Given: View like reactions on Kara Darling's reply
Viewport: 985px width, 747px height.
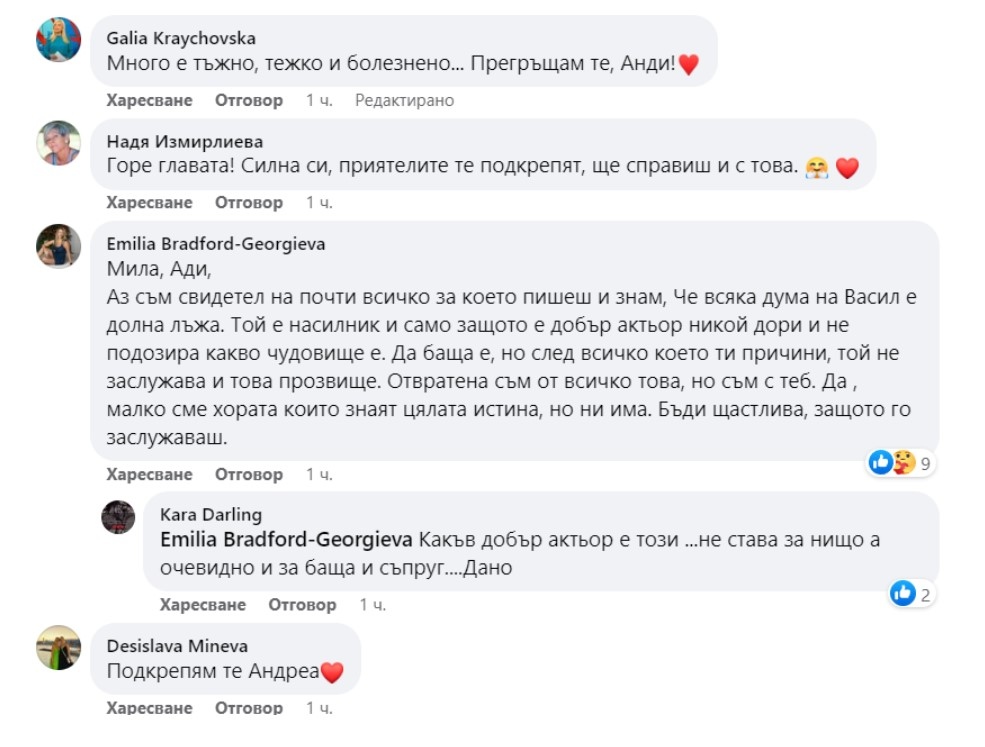Looking at the screenshot, I should [x=911, y=595].
